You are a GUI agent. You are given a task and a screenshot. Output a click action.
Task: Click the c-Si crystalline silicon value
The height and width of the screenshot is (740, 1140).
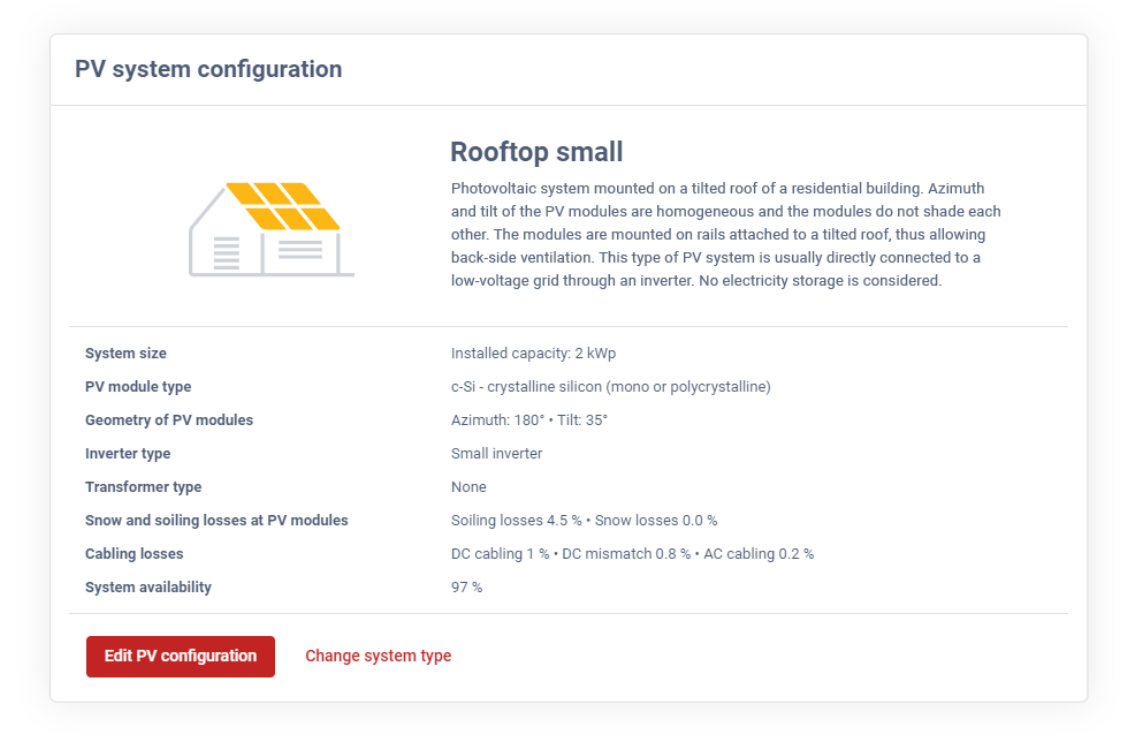pyautogui.click(x=611, y=387)
